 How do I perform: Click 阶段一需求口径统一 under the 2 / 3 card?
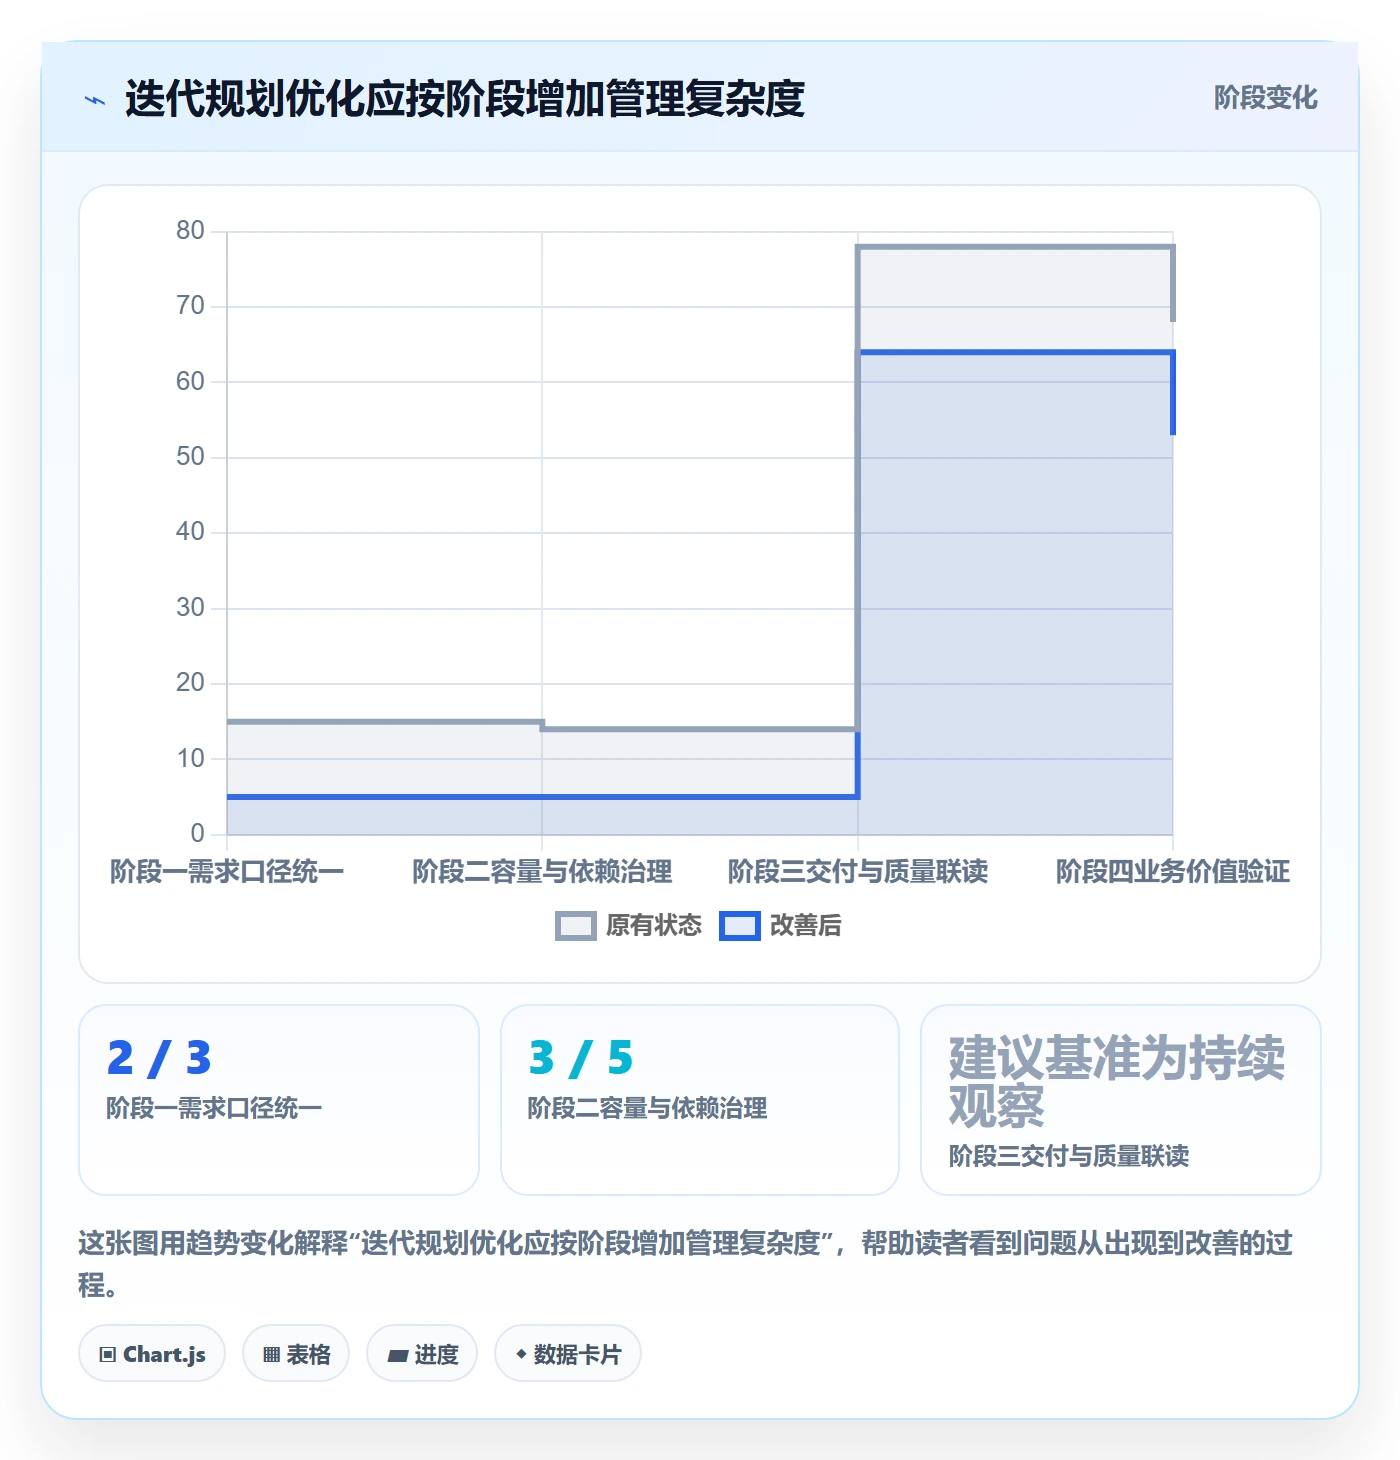(214, 1108)
